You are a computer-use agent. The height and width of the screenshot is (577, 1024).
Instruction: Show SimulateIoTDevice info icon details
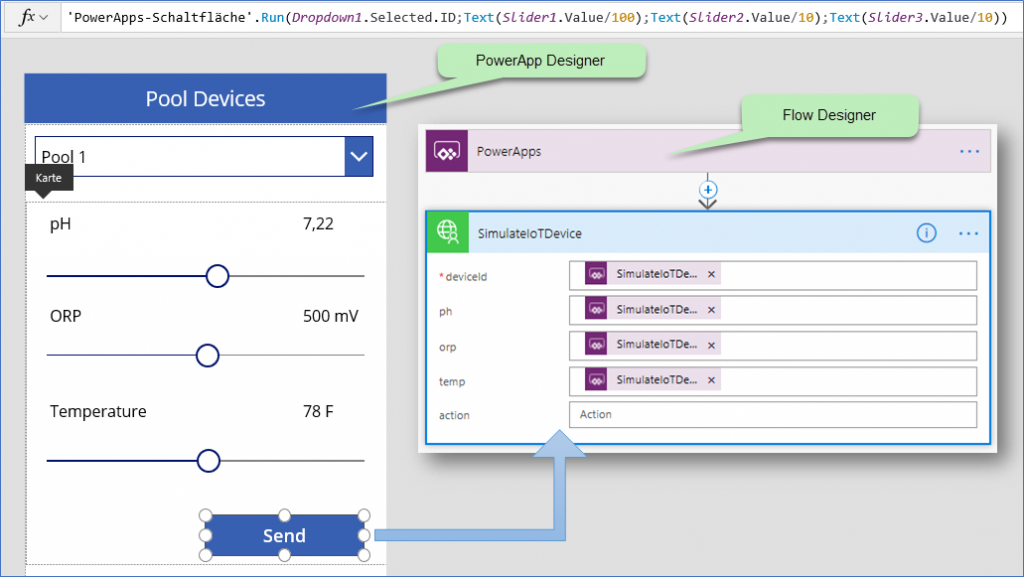click(926, 233)
